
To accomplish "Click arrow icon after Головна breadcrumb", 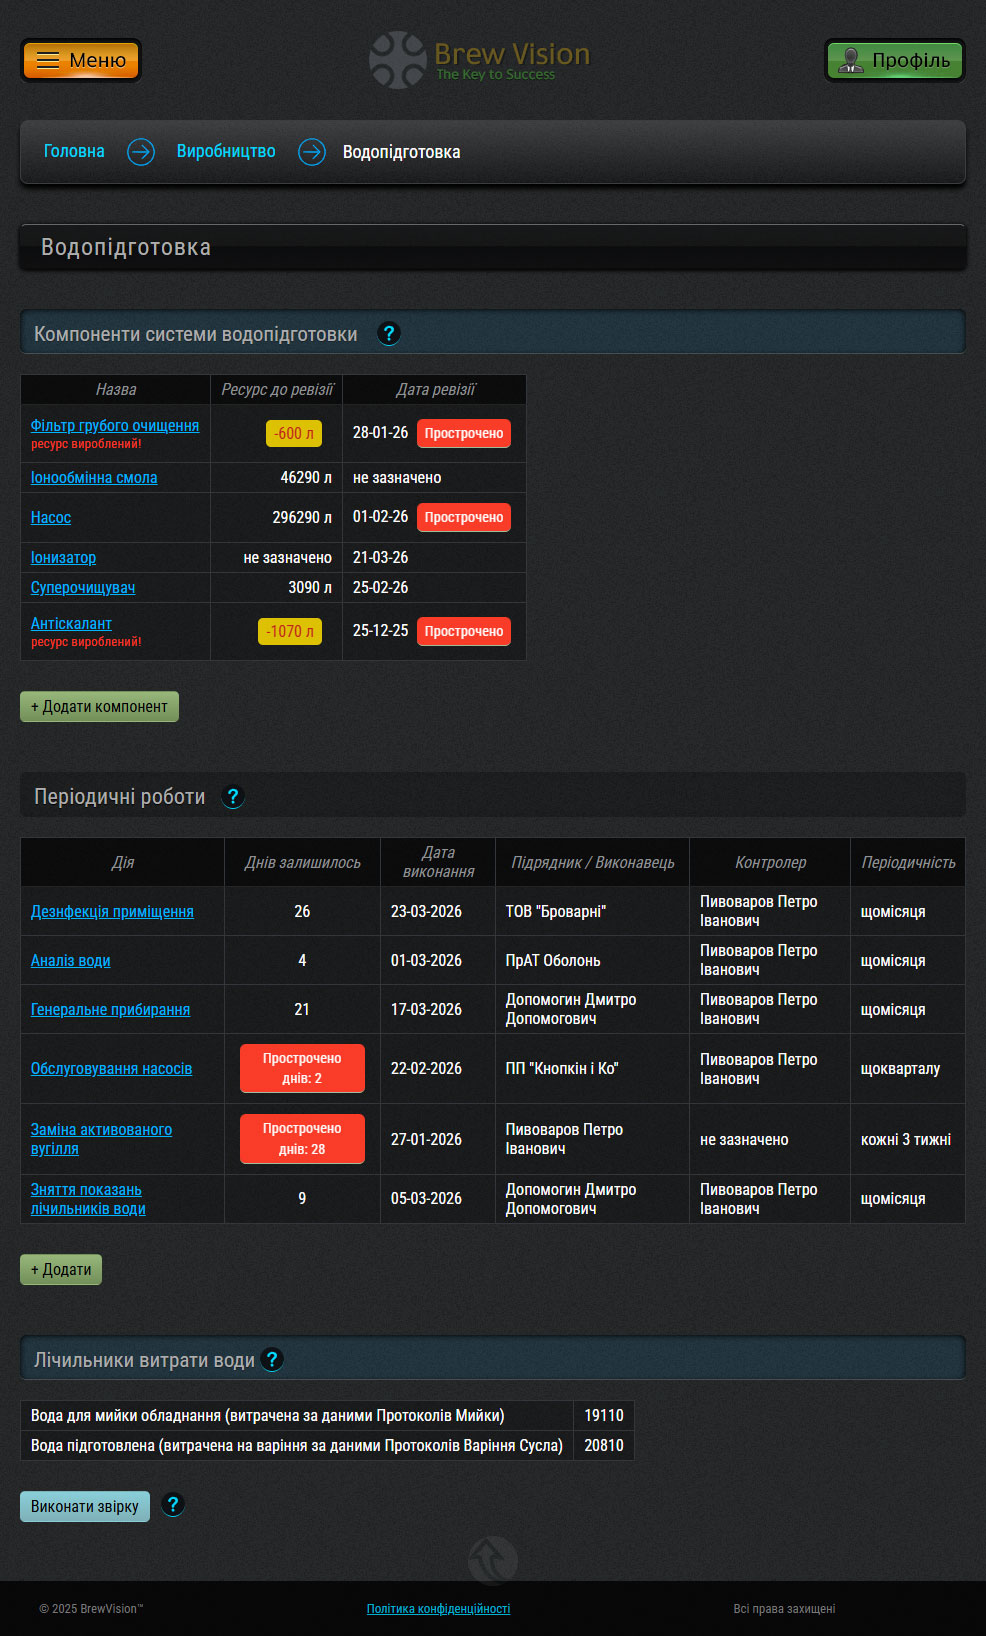I will coord(141,152).
